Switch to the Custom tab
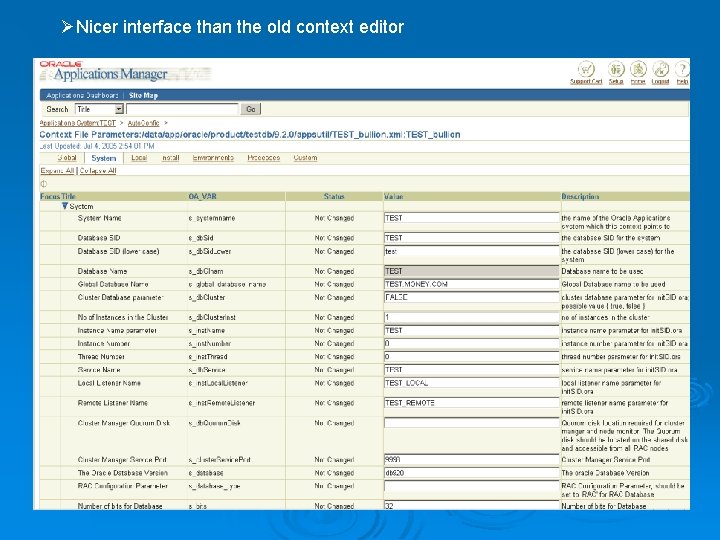The height and width of the screenshot is (540, 720). point(305,158)
